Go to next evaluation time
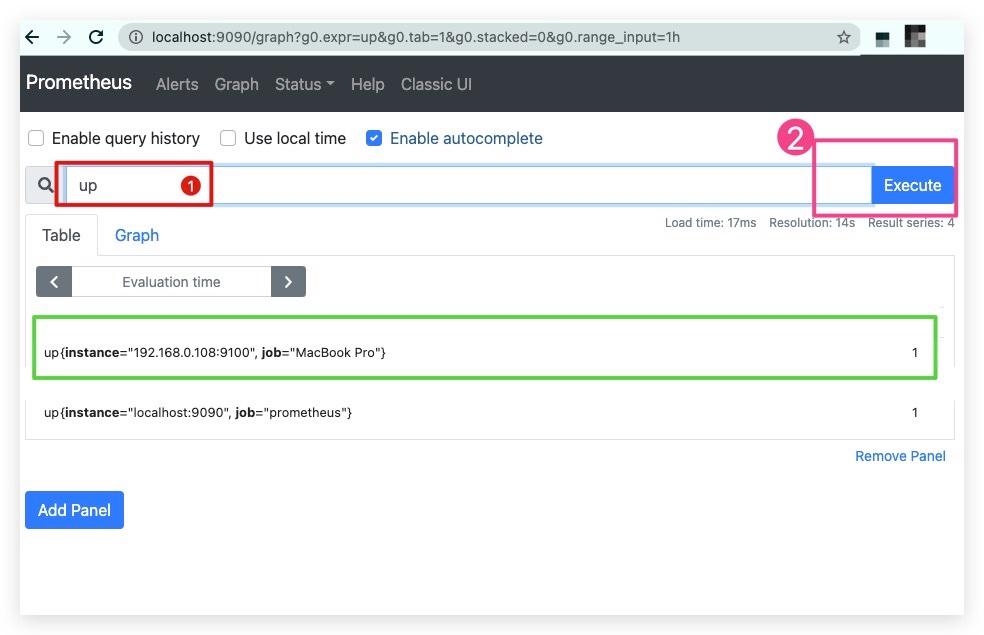The image size is (984, 635). 288,282
